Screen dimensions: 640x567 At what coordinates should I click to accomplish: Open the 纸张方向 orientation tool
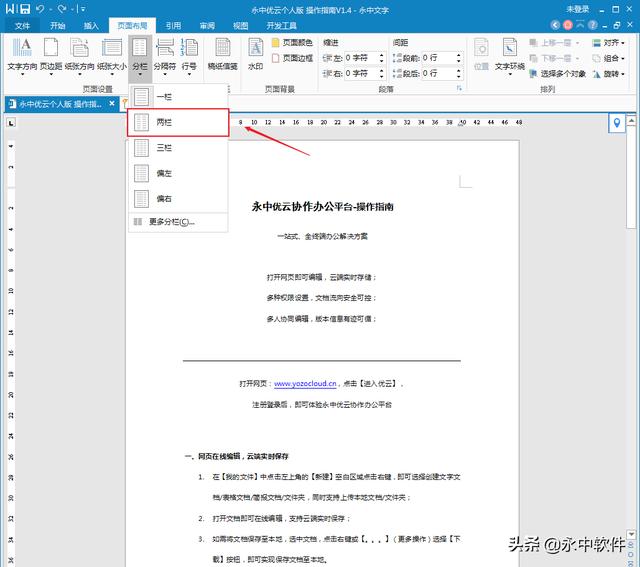point(79,57)
